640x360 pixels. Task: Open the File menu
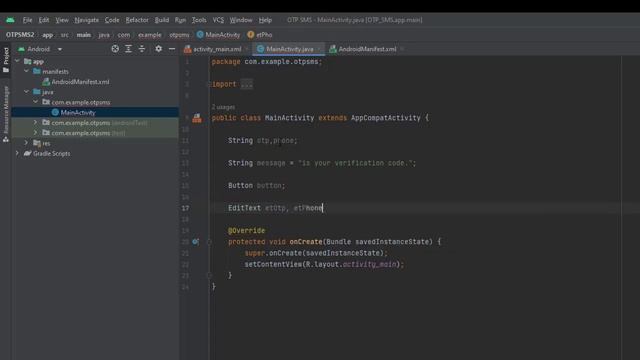coord(27,20)
